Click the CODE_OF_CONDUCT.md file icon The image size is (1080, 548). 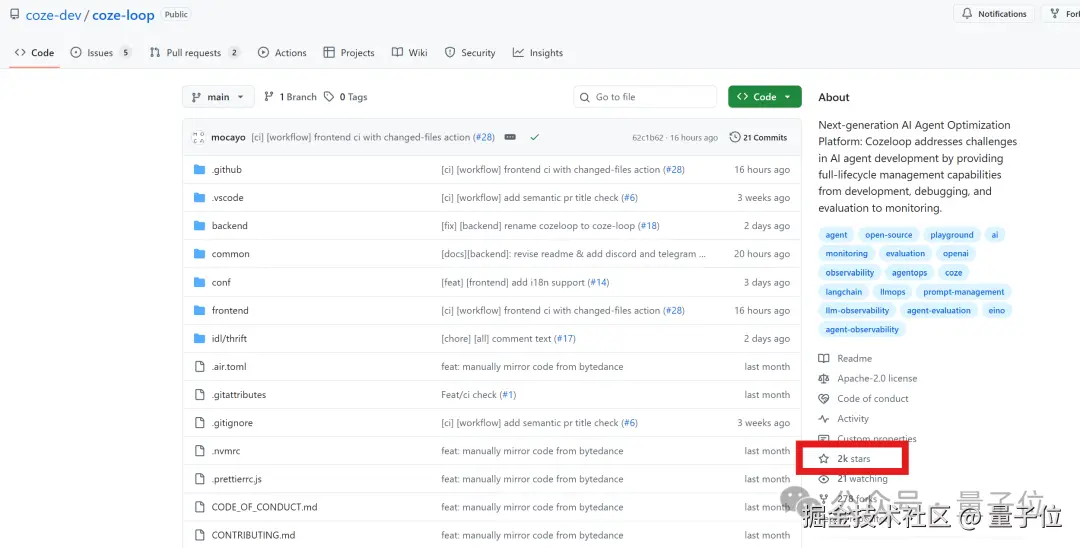click(x=200, y=507)
